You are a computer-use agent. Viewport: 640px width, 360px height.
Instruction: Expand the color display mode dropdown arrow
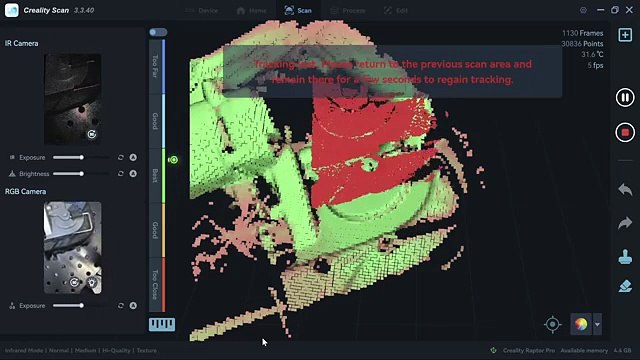[597, 324]
